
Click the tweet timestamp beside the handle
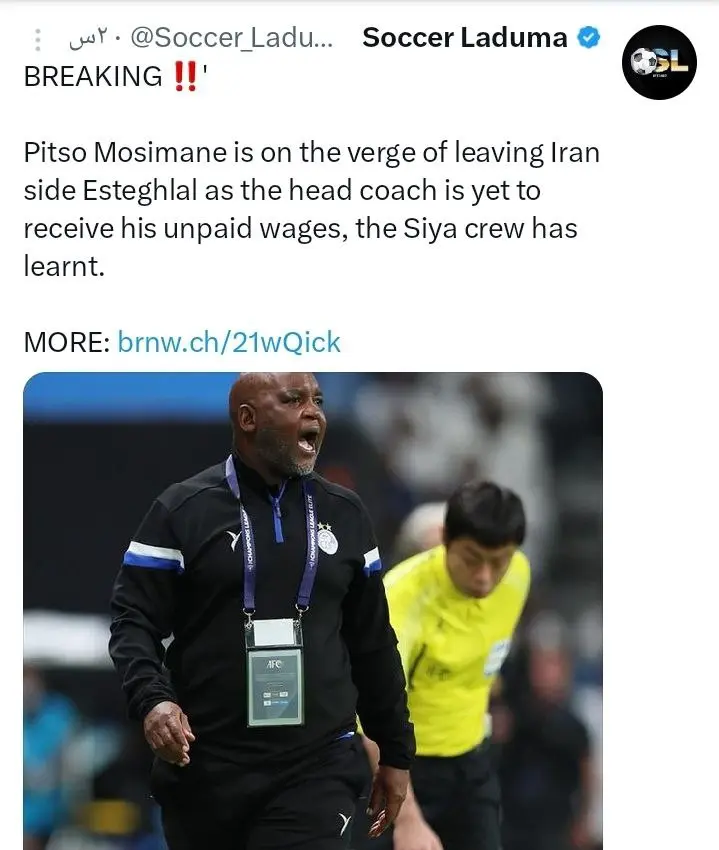pos(89,39)
